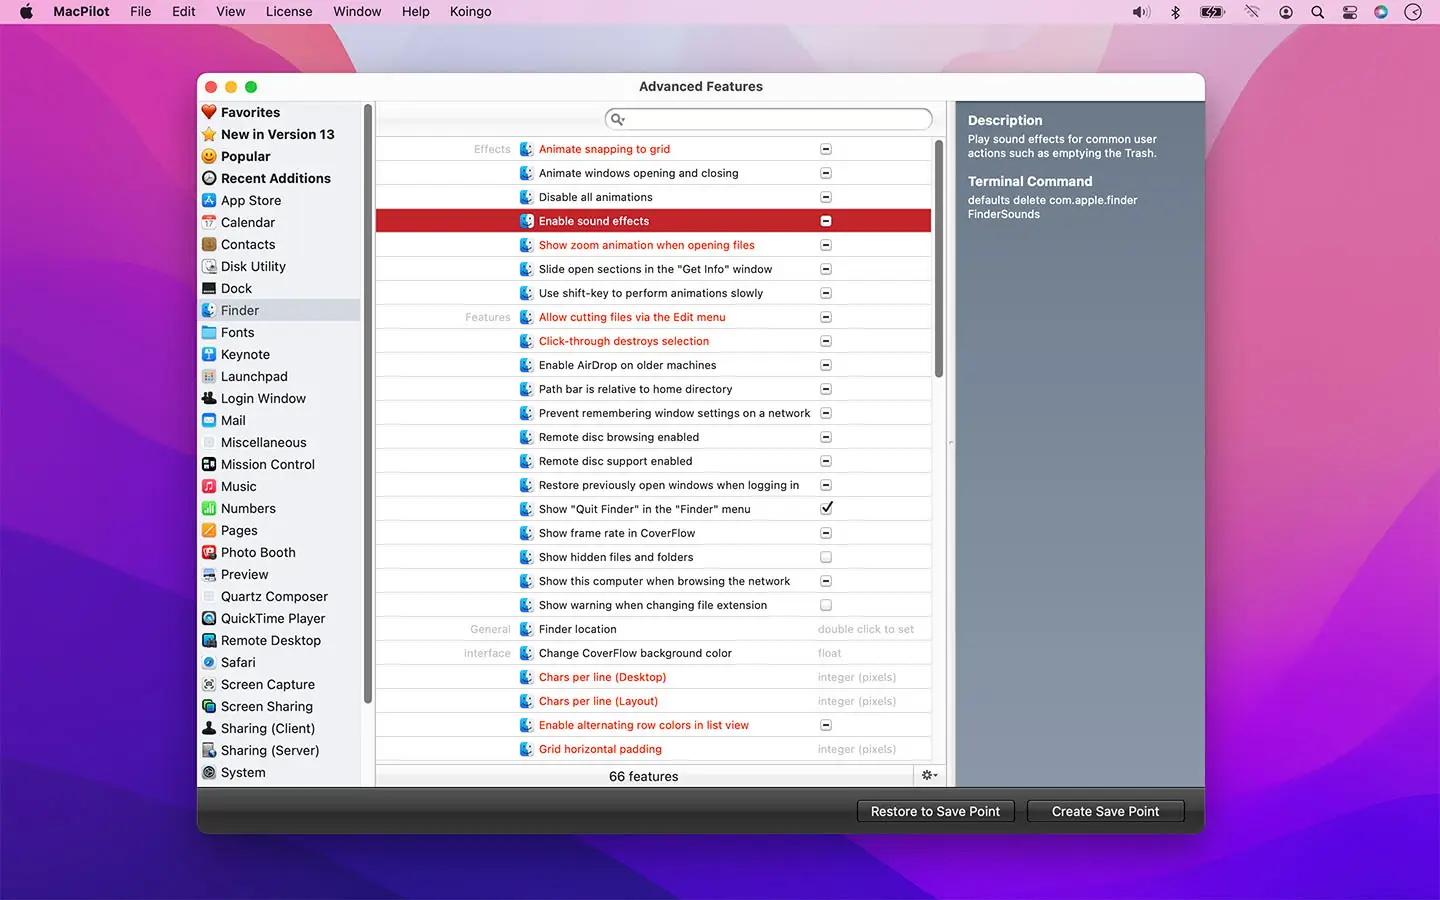Select Miscellaneous category in sidebar
Screen dimensions: 1440x900
coord(279,442)
